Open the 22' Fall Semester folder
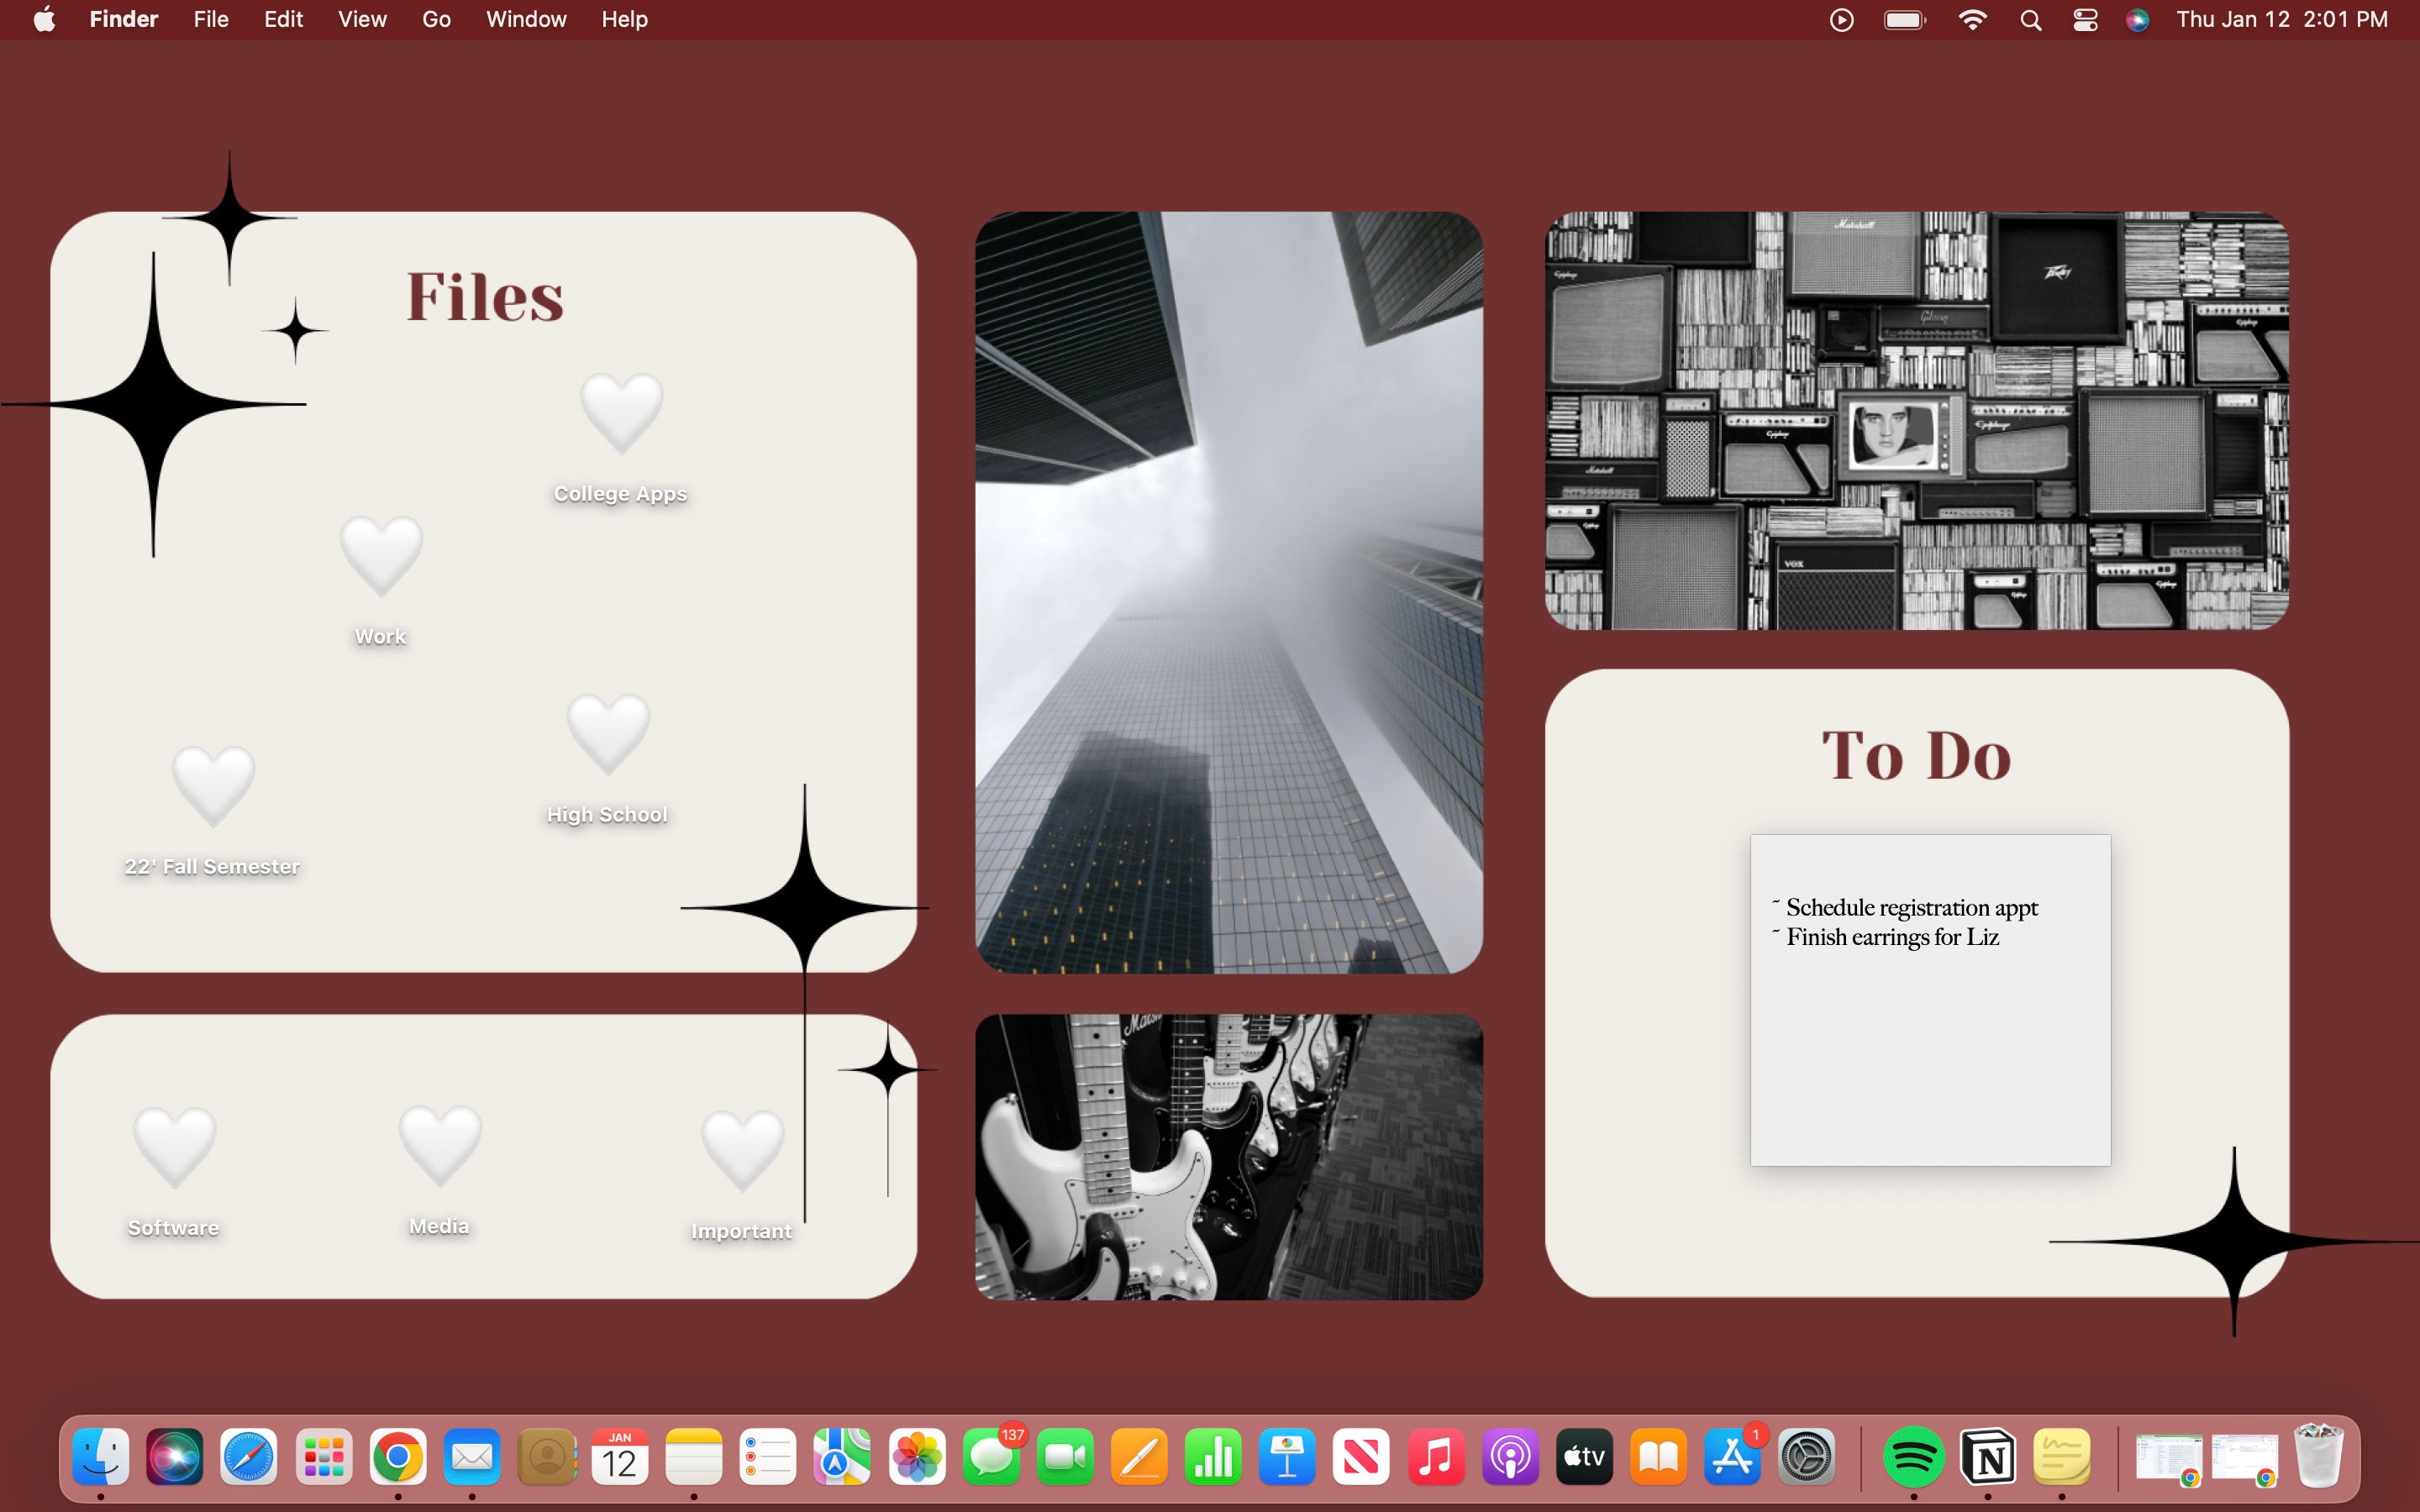The image size is (2420, 1512). click(x=212, y=790)
